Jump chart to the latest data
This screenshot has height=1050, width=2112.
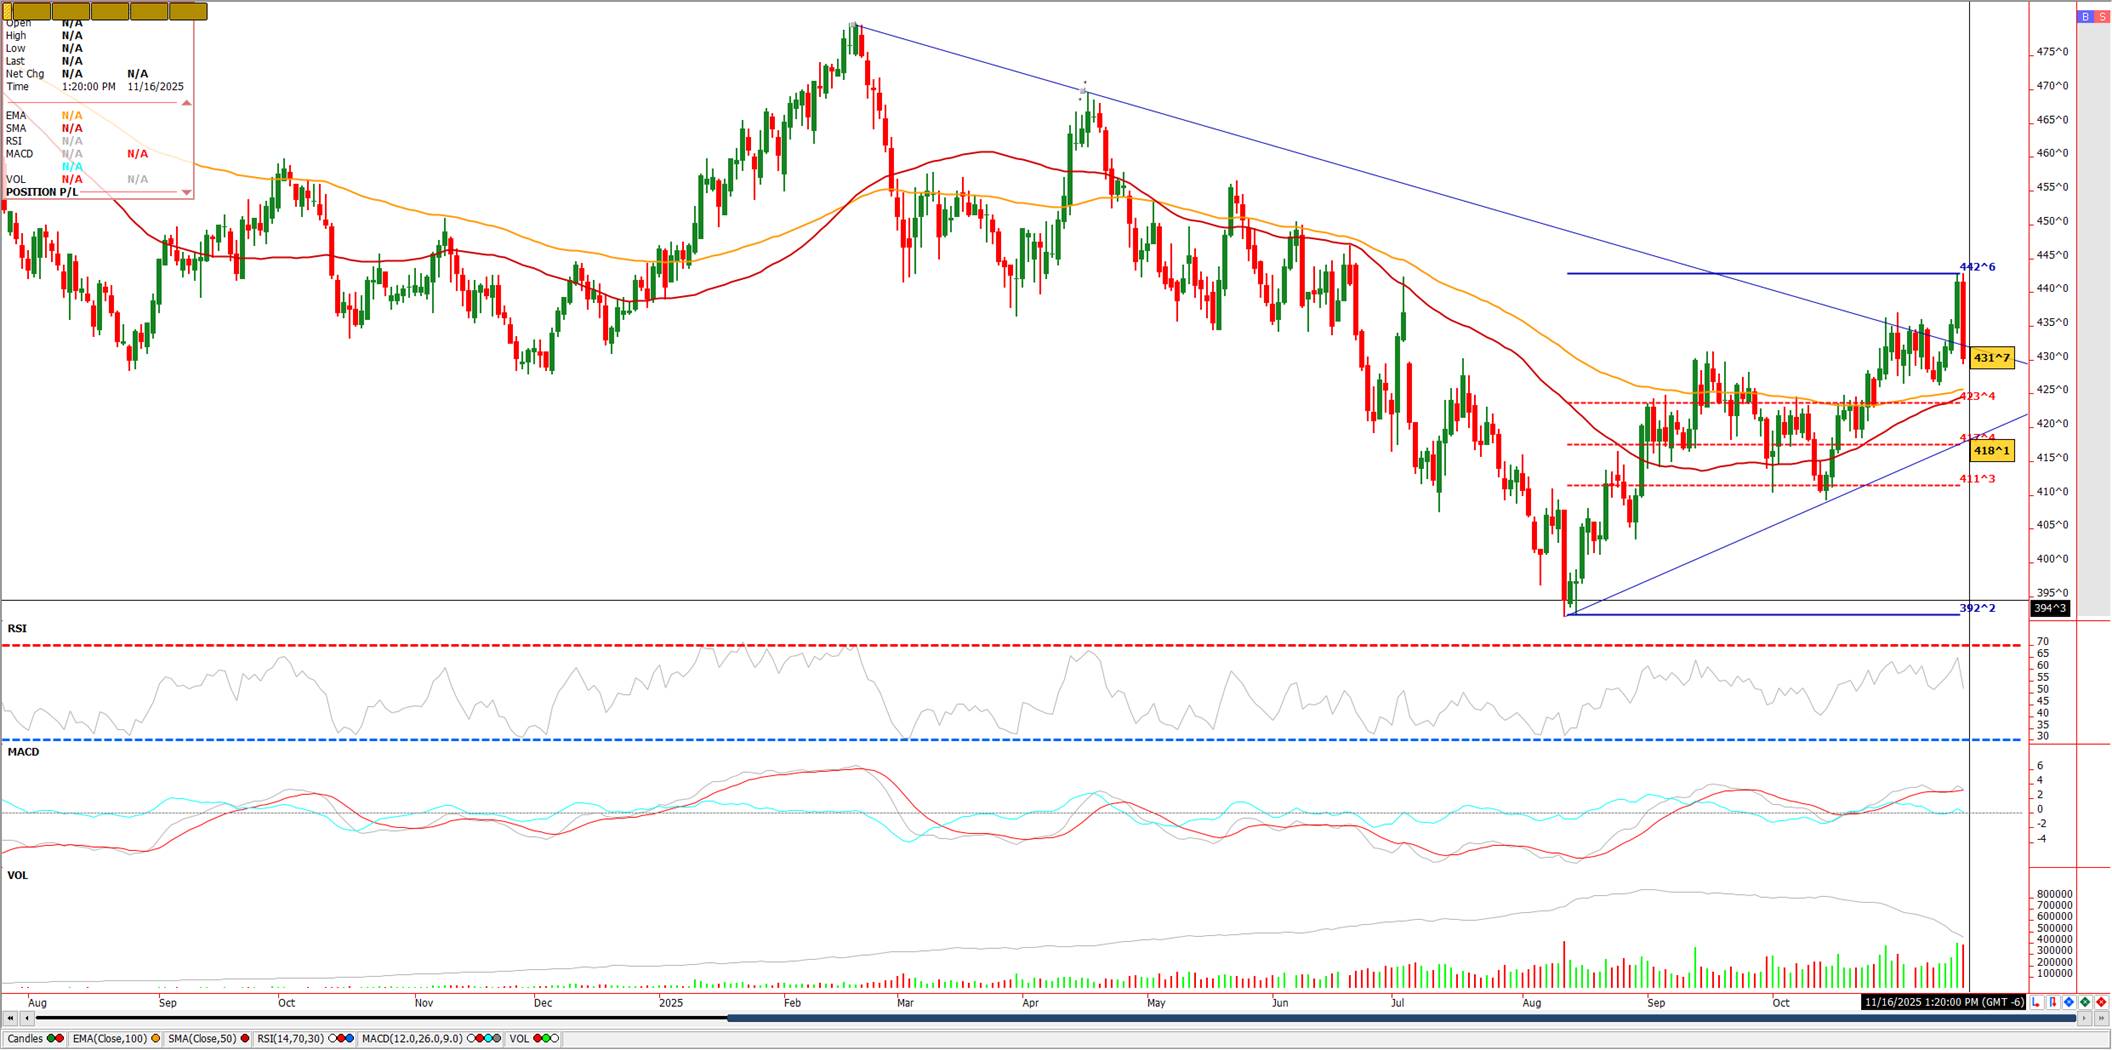coord(2100,1019)
